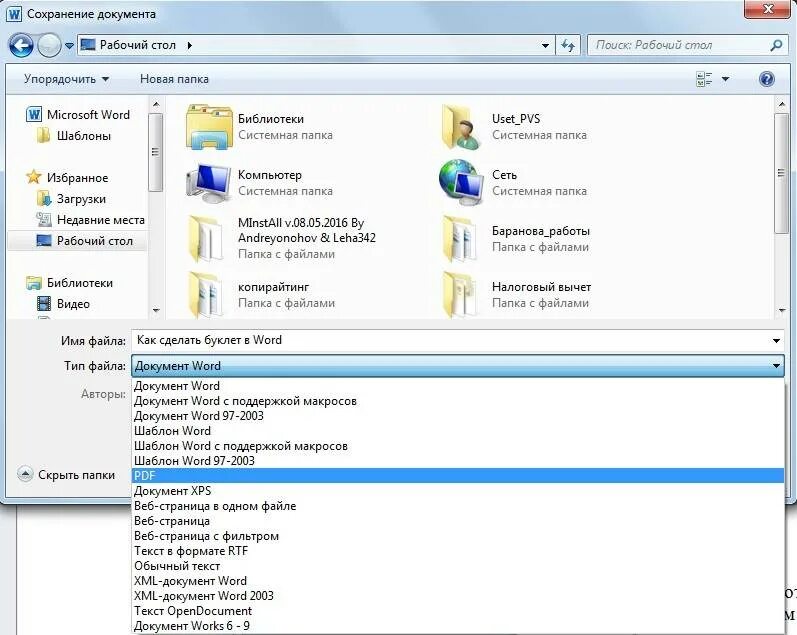The image size is (797, 635).
Task: Select Веб-страница с фильтром option
Action: (457, 536)
